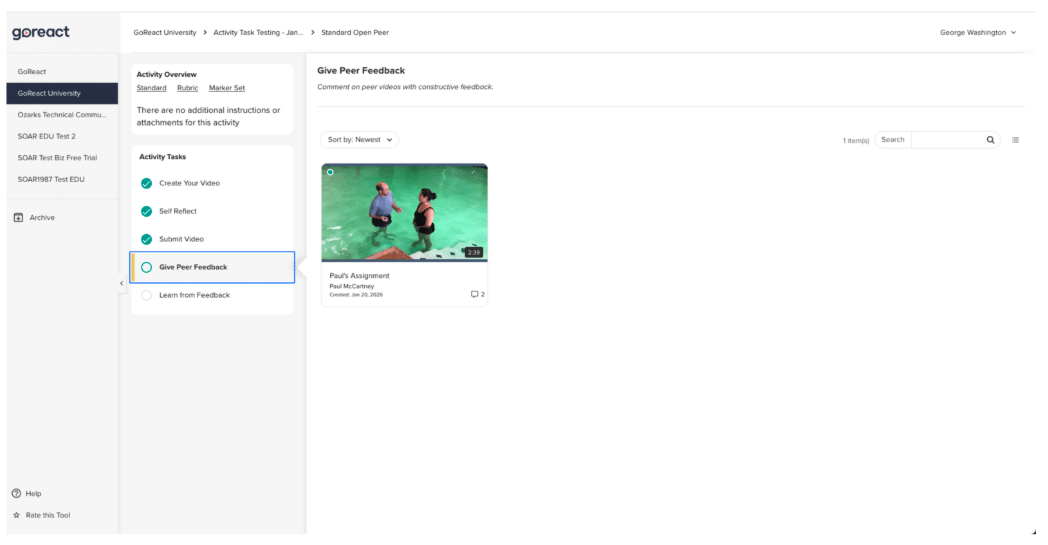Switch to list view icon

tap(1015, 140)
